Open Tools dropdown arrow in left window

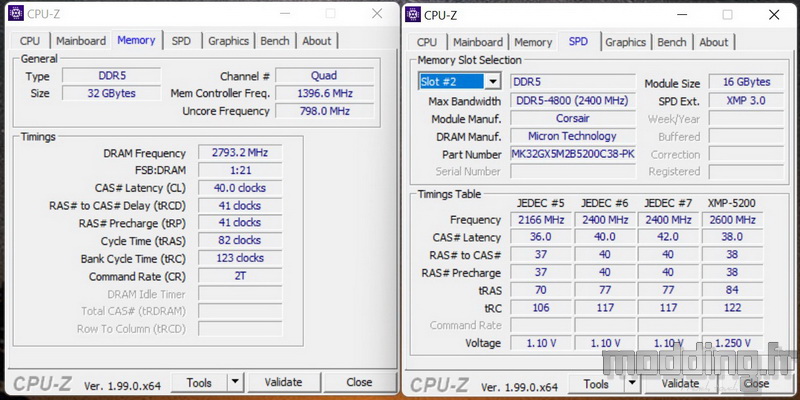click(x=235, y=382)
